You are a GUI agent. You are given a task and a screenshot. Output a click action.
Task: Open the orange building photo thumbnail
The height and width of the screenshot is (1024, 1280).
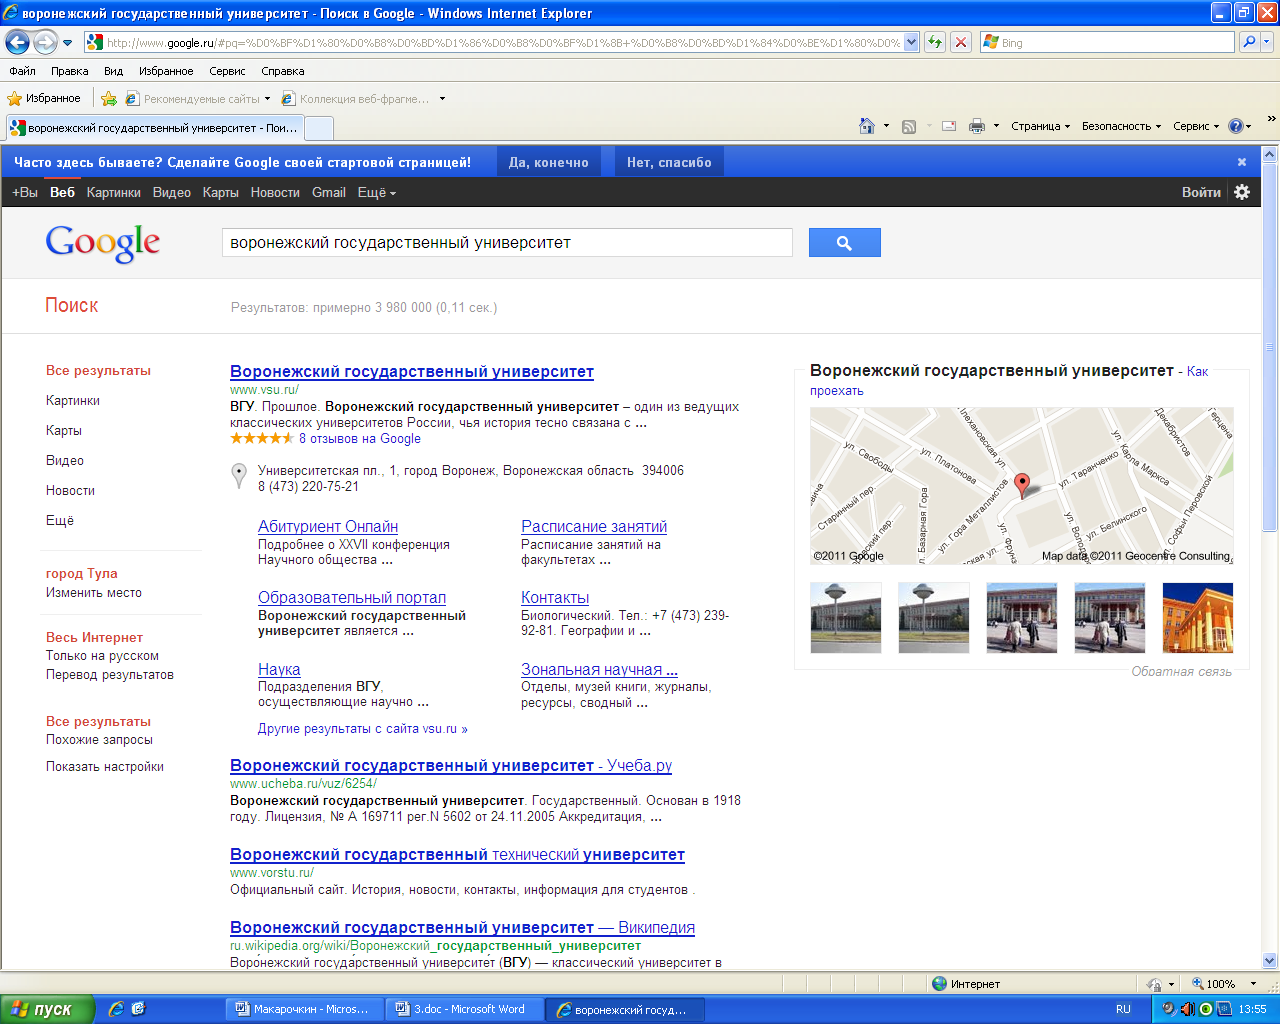pyautogui.click(x=1198, y=618)
